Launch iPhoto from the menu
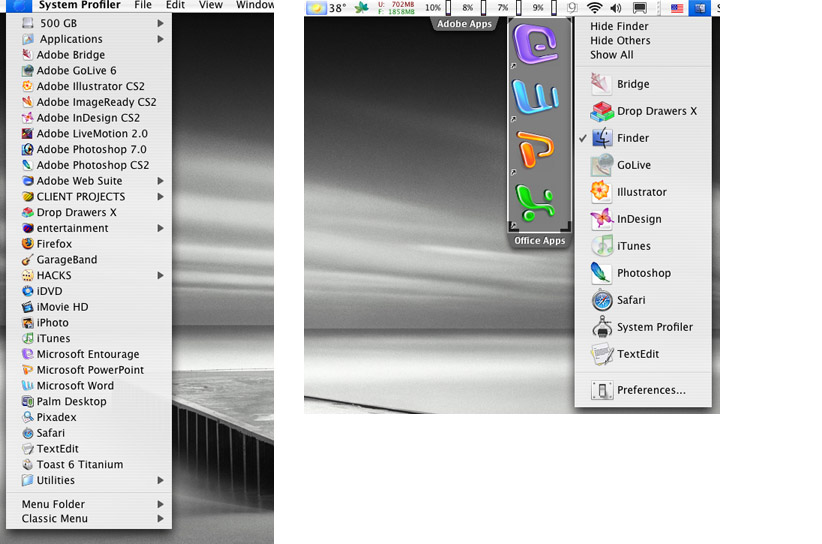The height and width of the screenshot is (544, 822). (89, 322)
